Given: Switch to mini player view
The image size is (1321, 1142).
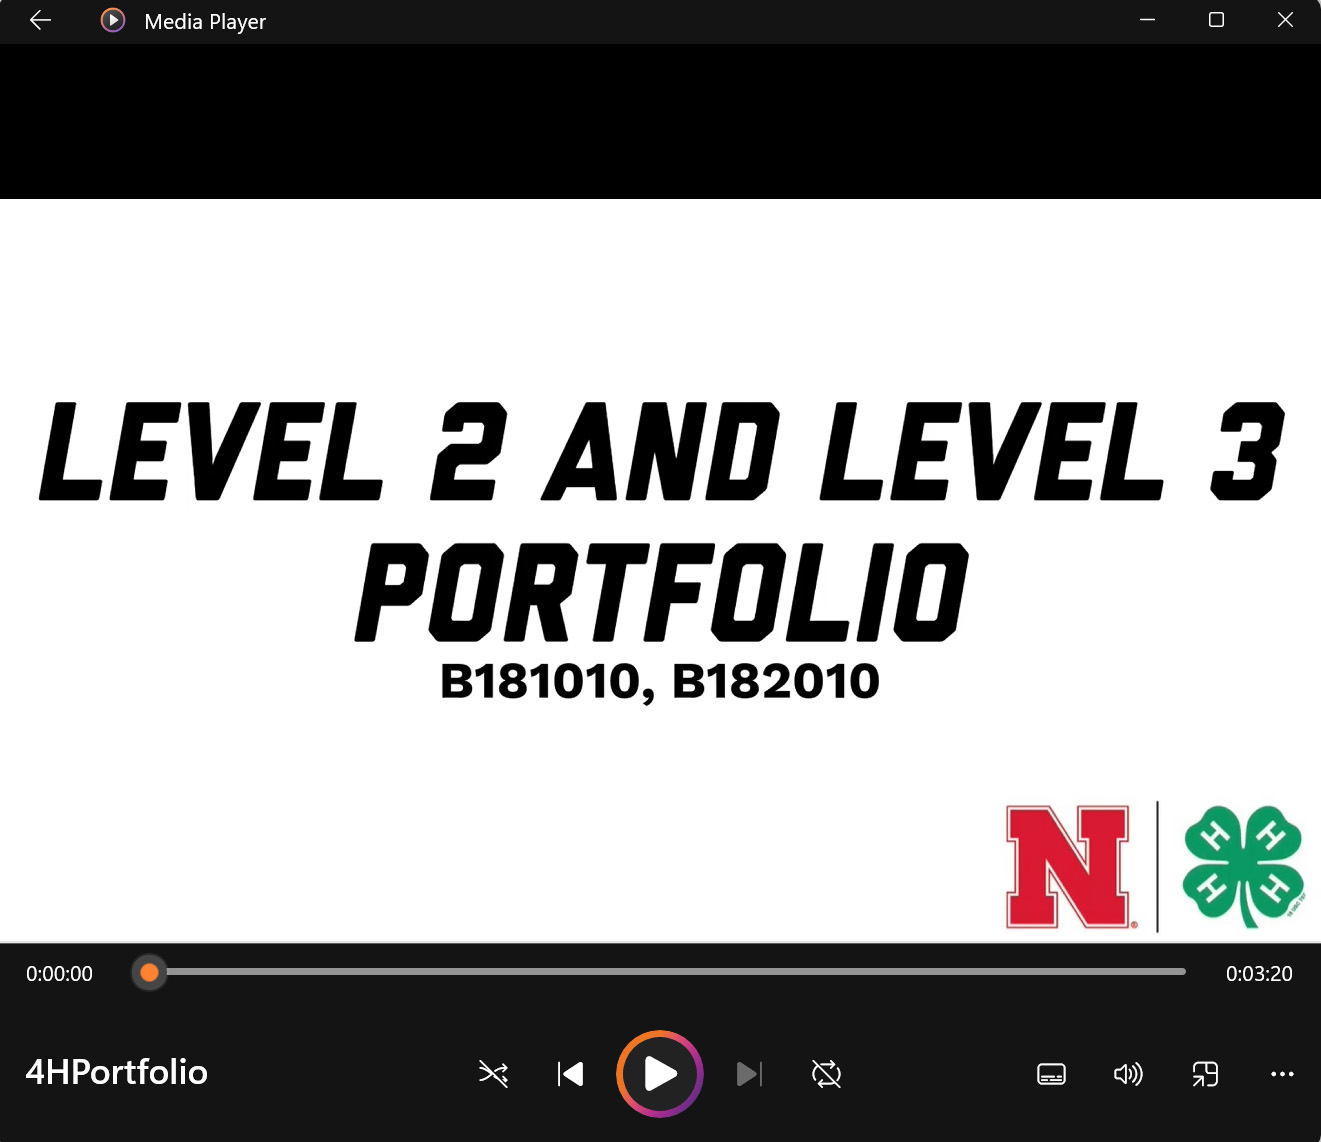Looking at the screenshot, I should click(x=1205, y=1074).
